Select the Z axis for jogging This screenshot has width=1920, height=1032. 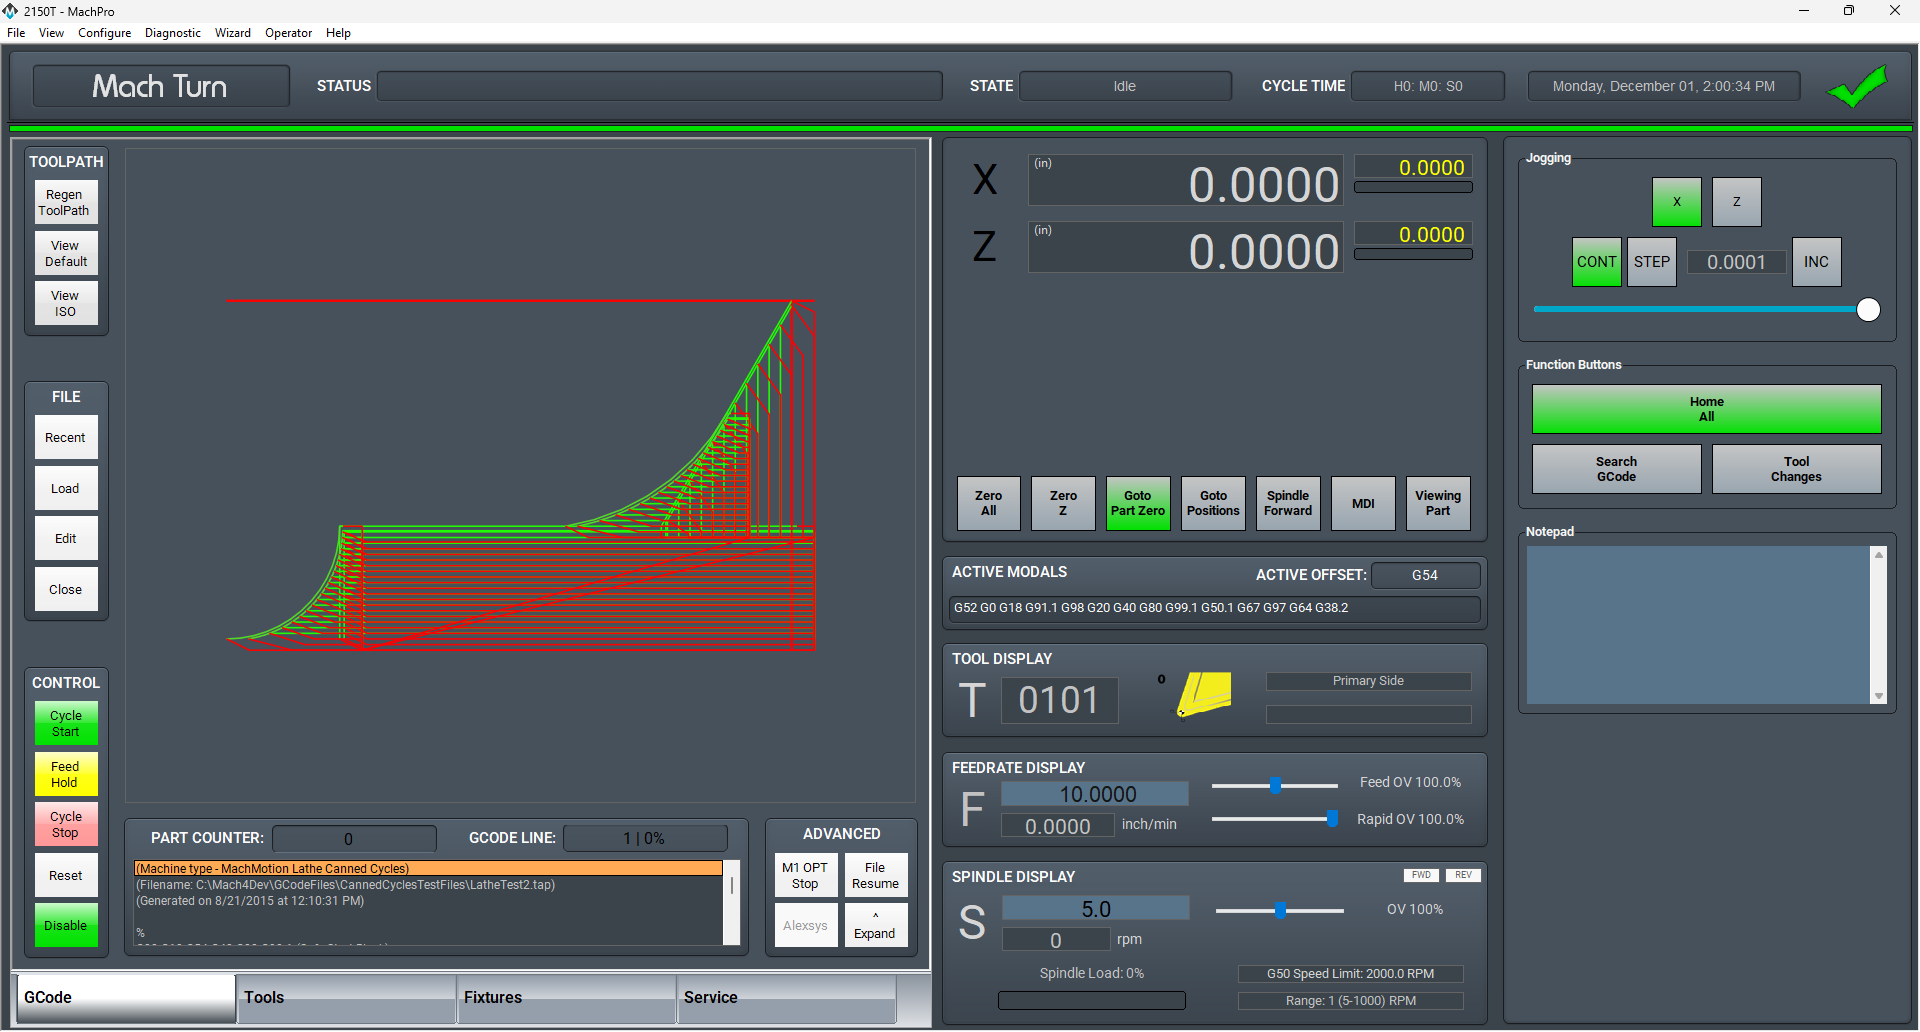coord(1736,201)
